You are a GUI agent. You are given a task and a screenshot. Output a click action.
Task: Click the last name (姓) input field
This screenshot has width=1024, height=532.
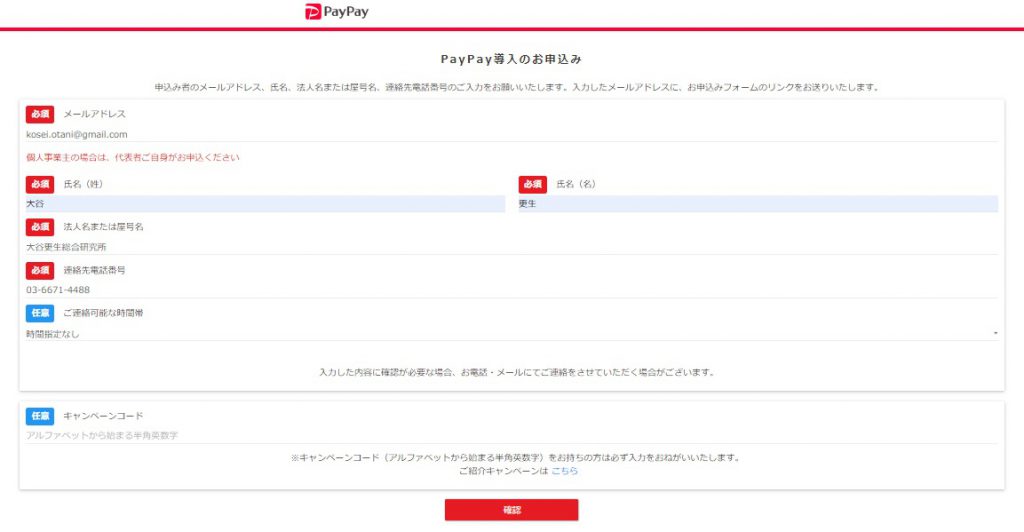265,204
